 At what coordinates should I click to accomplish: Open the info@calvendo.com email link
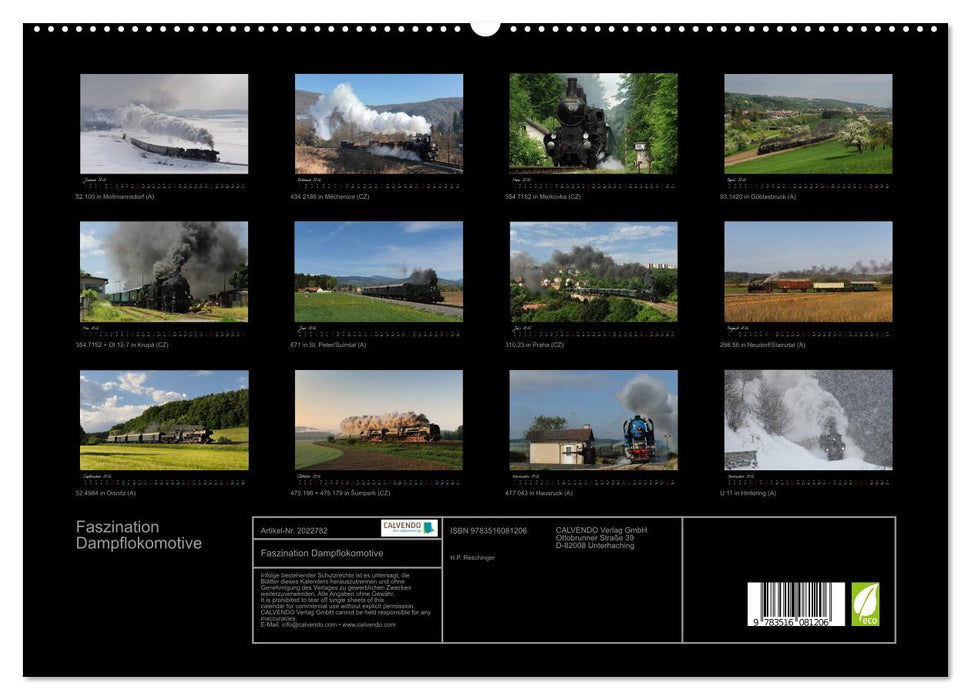(311, 624)
